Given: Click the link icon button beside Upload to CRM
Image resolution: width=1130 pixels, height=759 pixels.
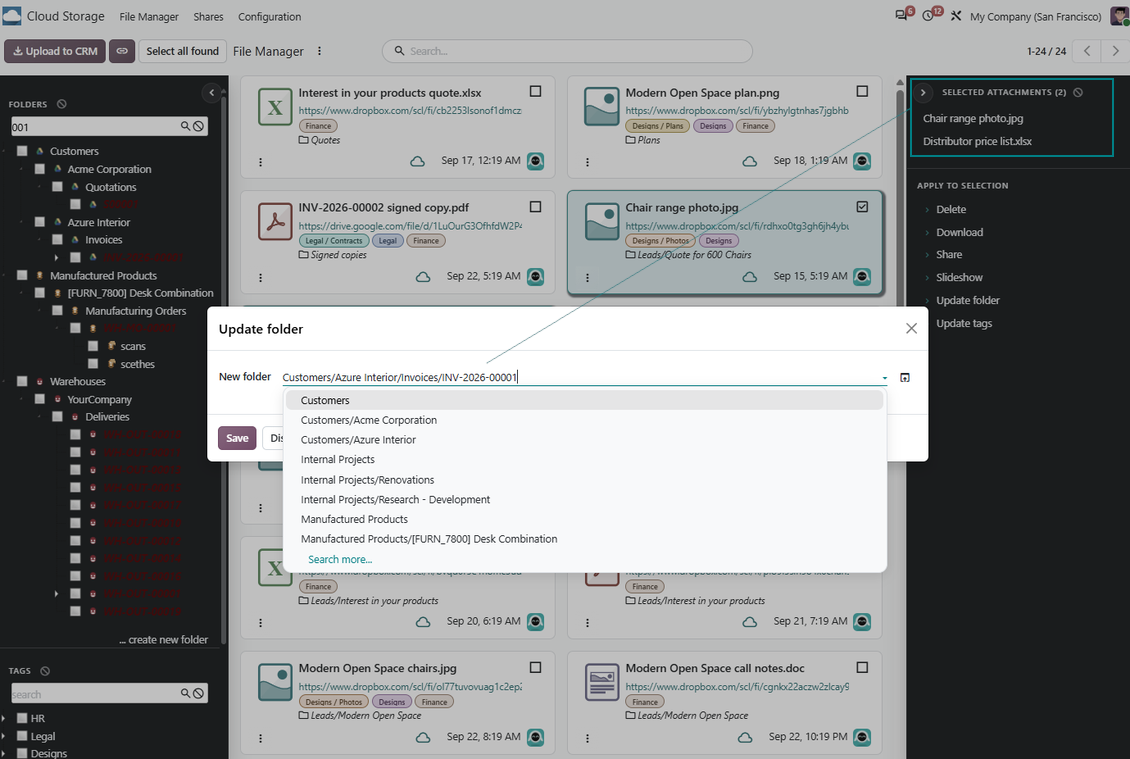Looking at the screenshot, I should 122,51.
